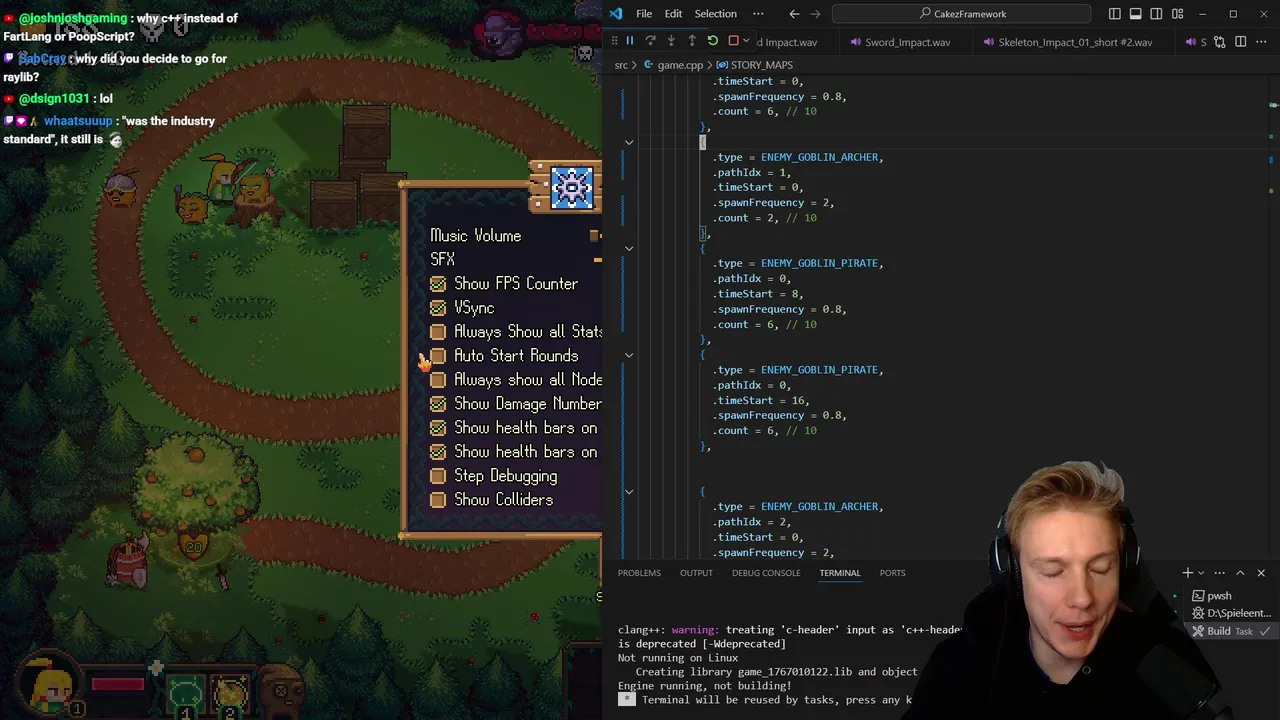This screenshot has width=1280, height=720.
Task: Expand the overflow menu ellipsis
Action: pyautogui.click(x=758, y=14)
